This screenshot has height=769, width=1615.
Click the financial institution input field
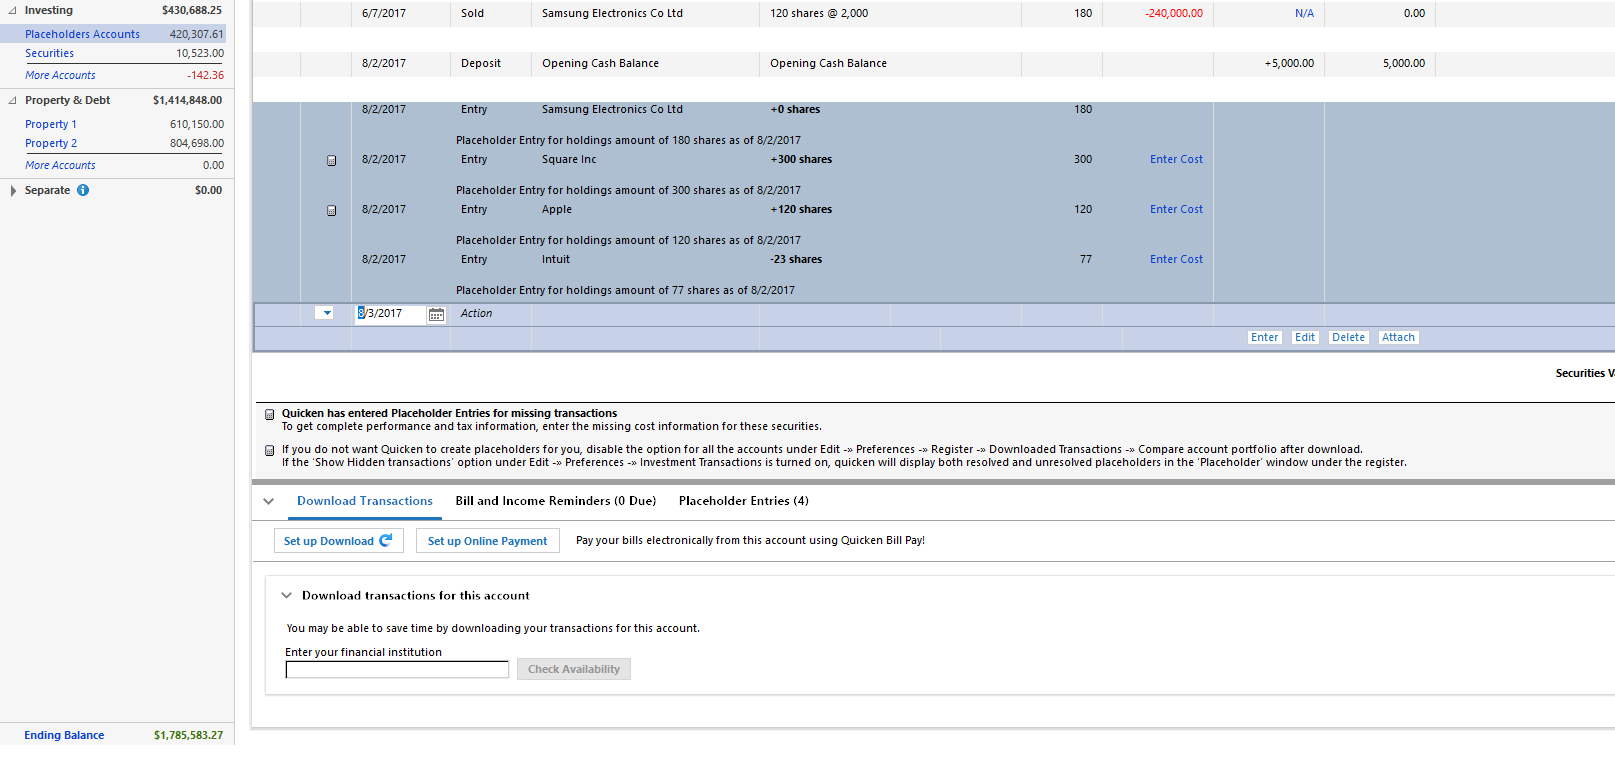pyautogui.click(x=397, y=670)
